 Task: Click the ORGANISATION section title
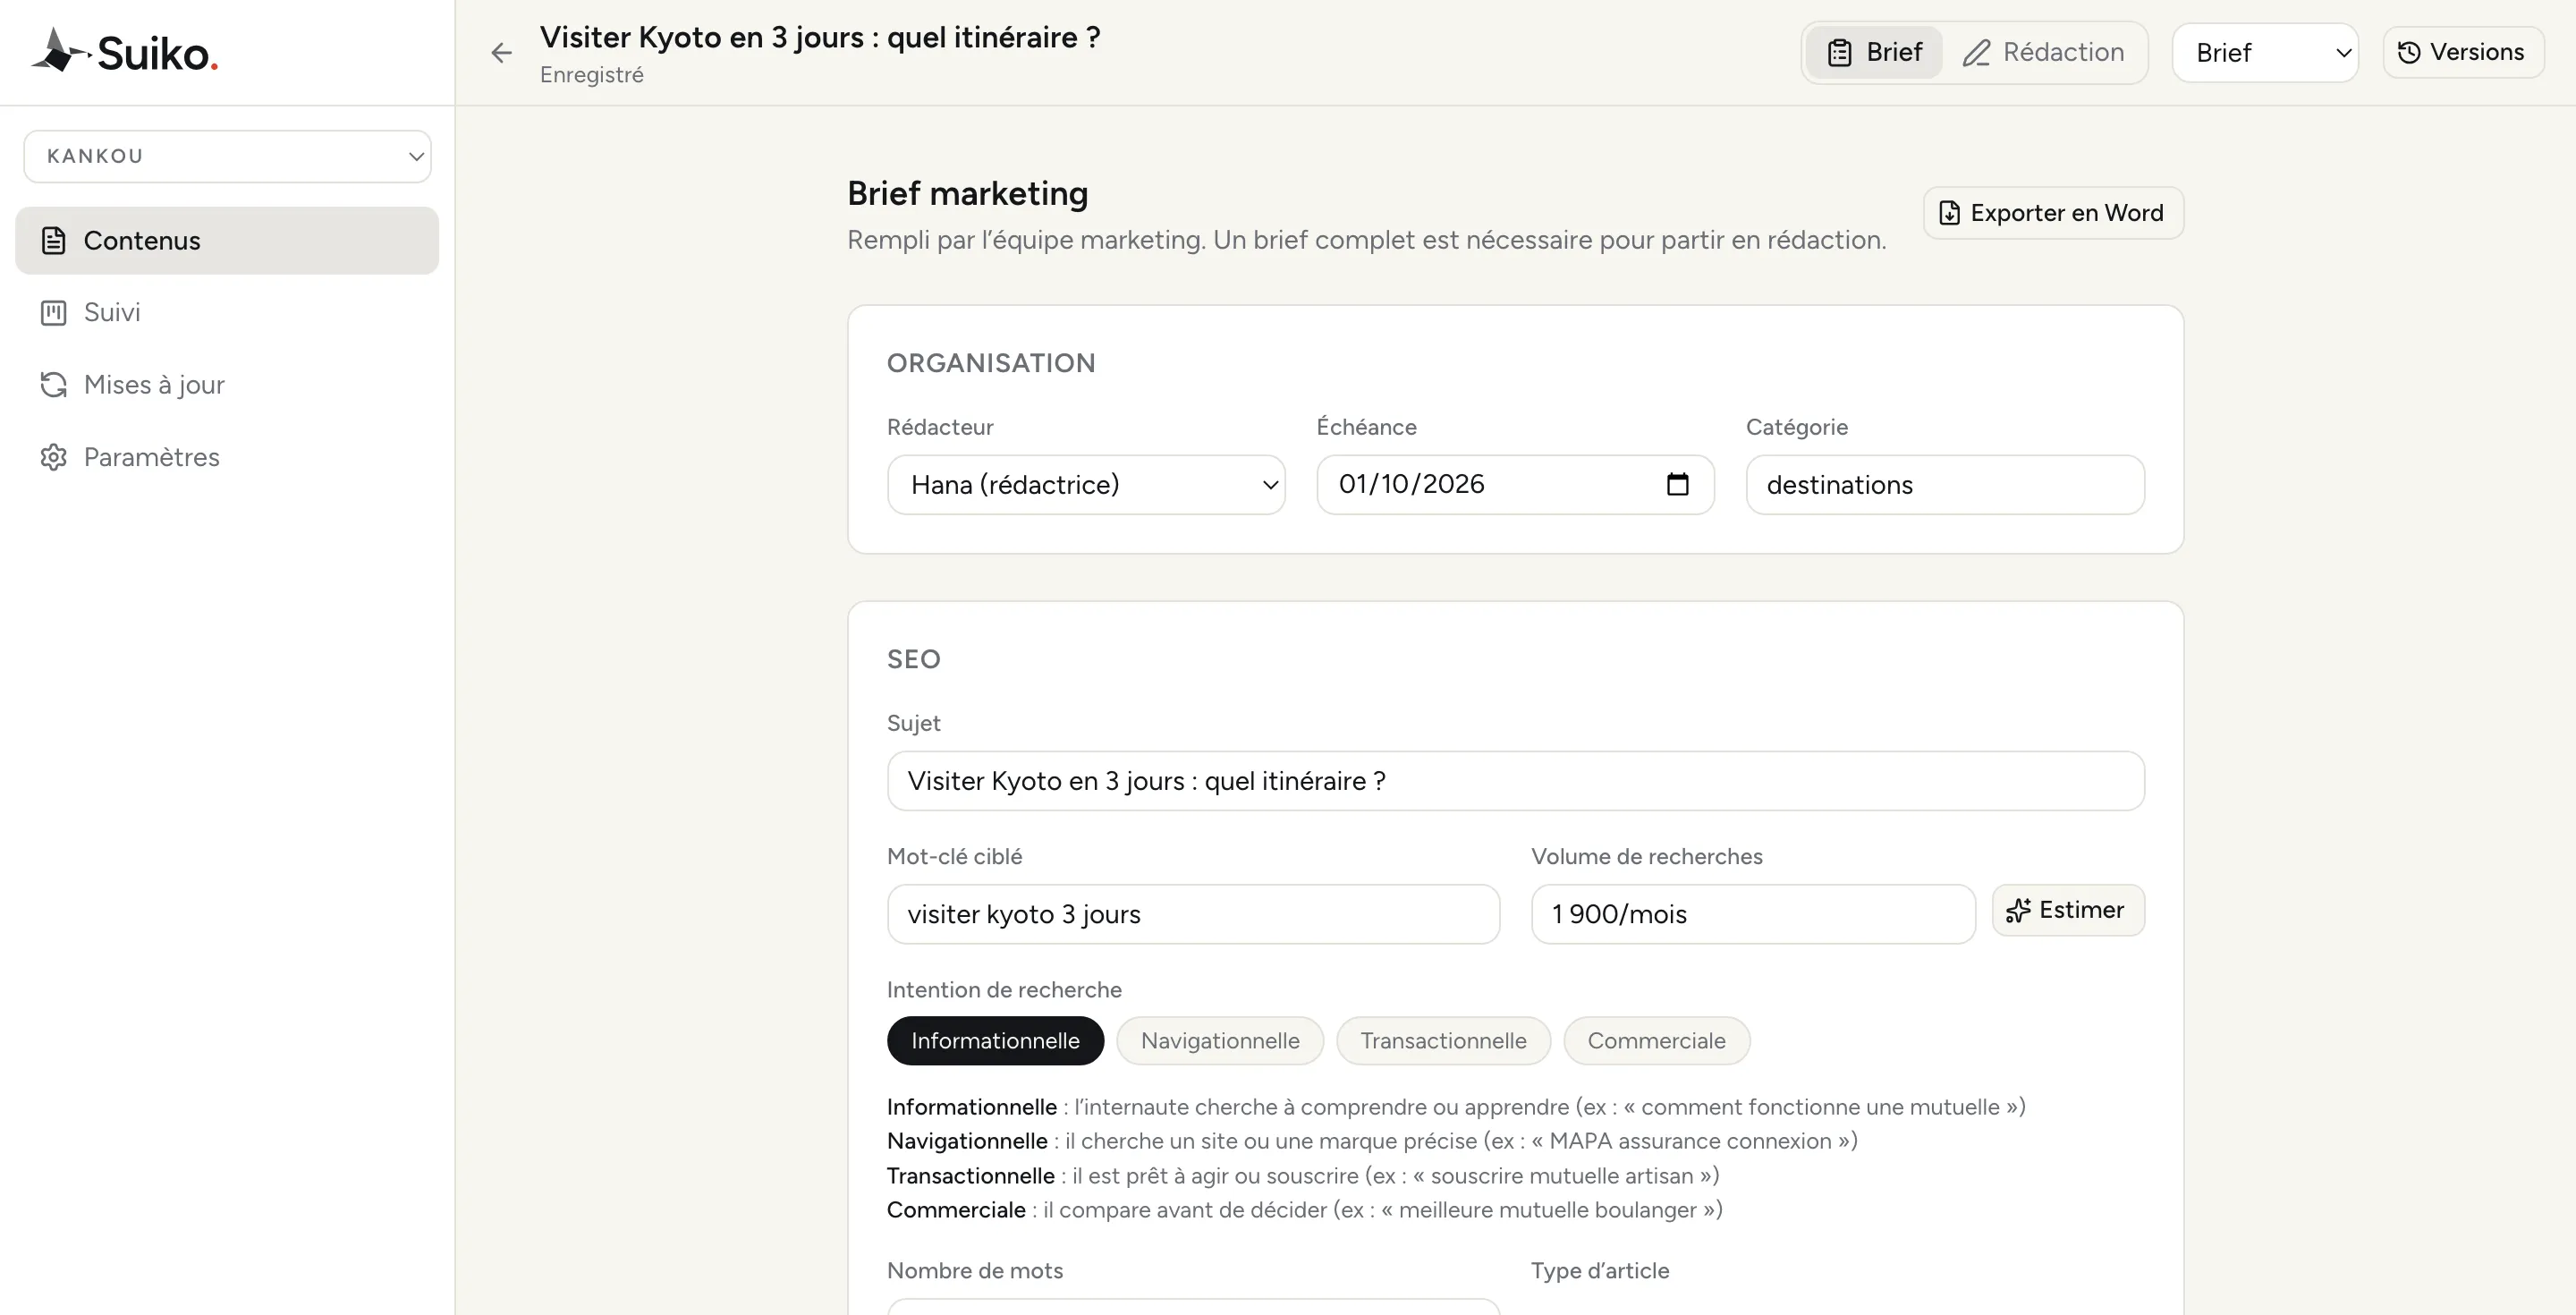pyautogui.click(x=991, y=363)
